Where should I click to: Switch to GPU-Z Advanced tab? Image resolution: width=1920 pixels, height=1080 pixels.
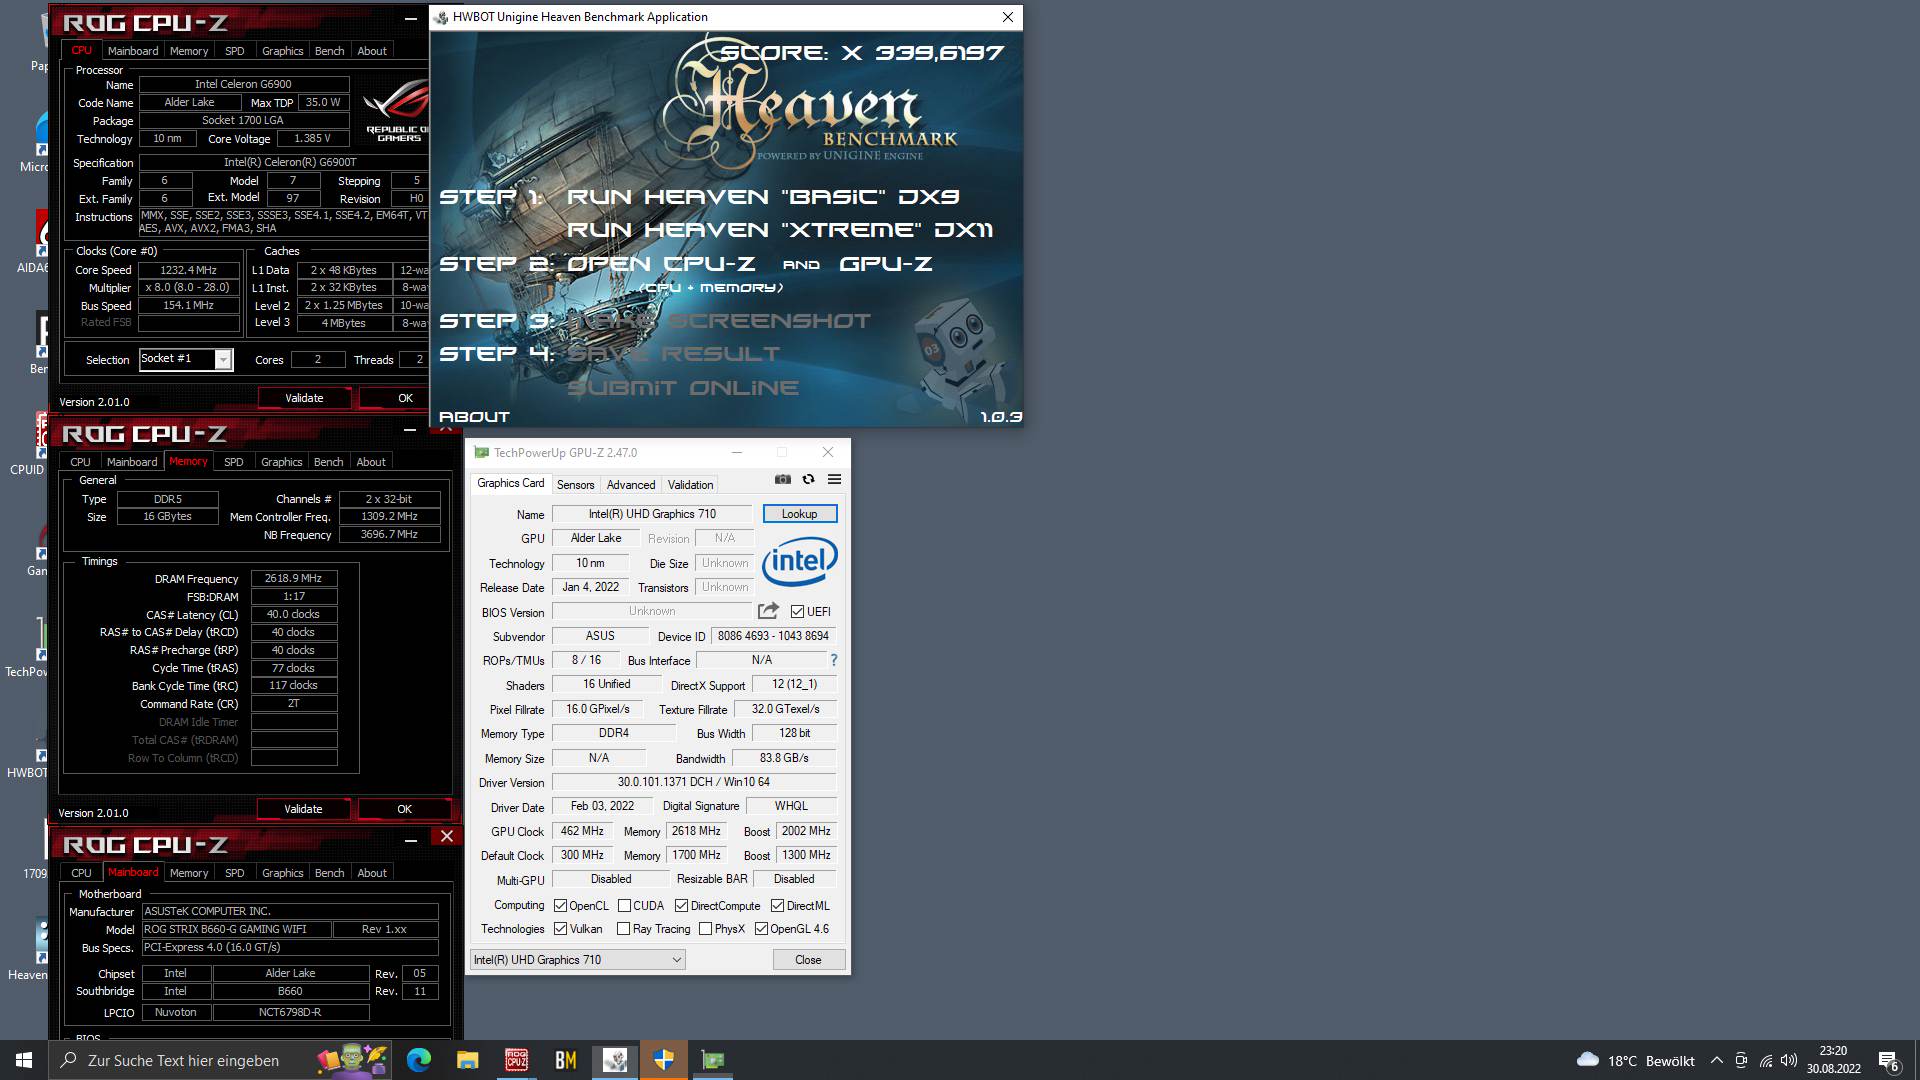(631, 485)
